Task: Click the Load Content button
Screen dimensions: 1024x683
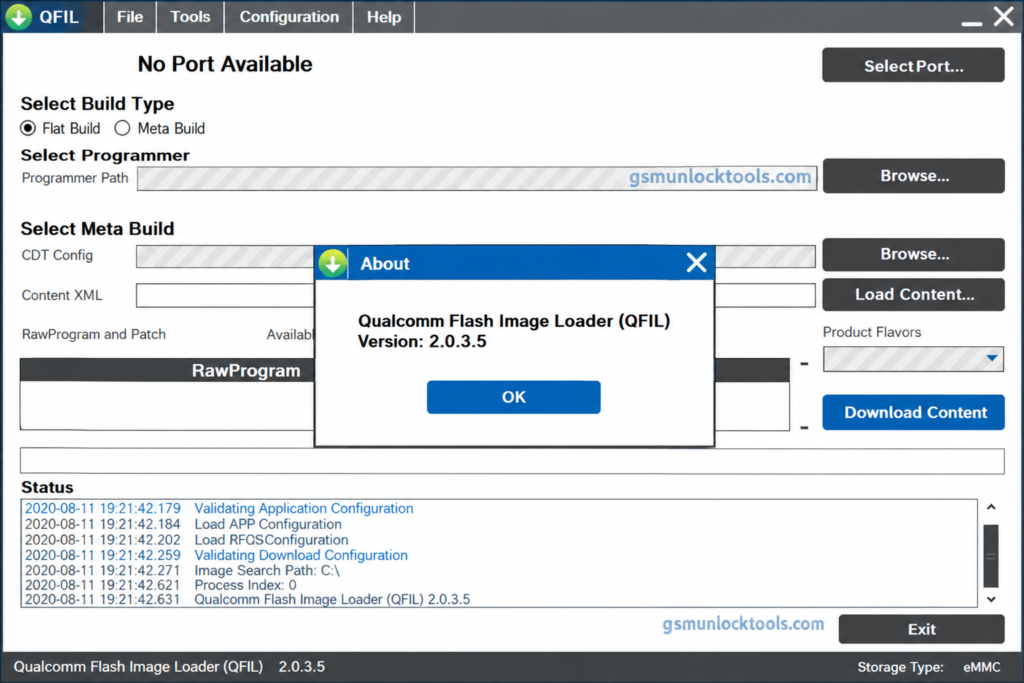Action: (x=914, y=294)
